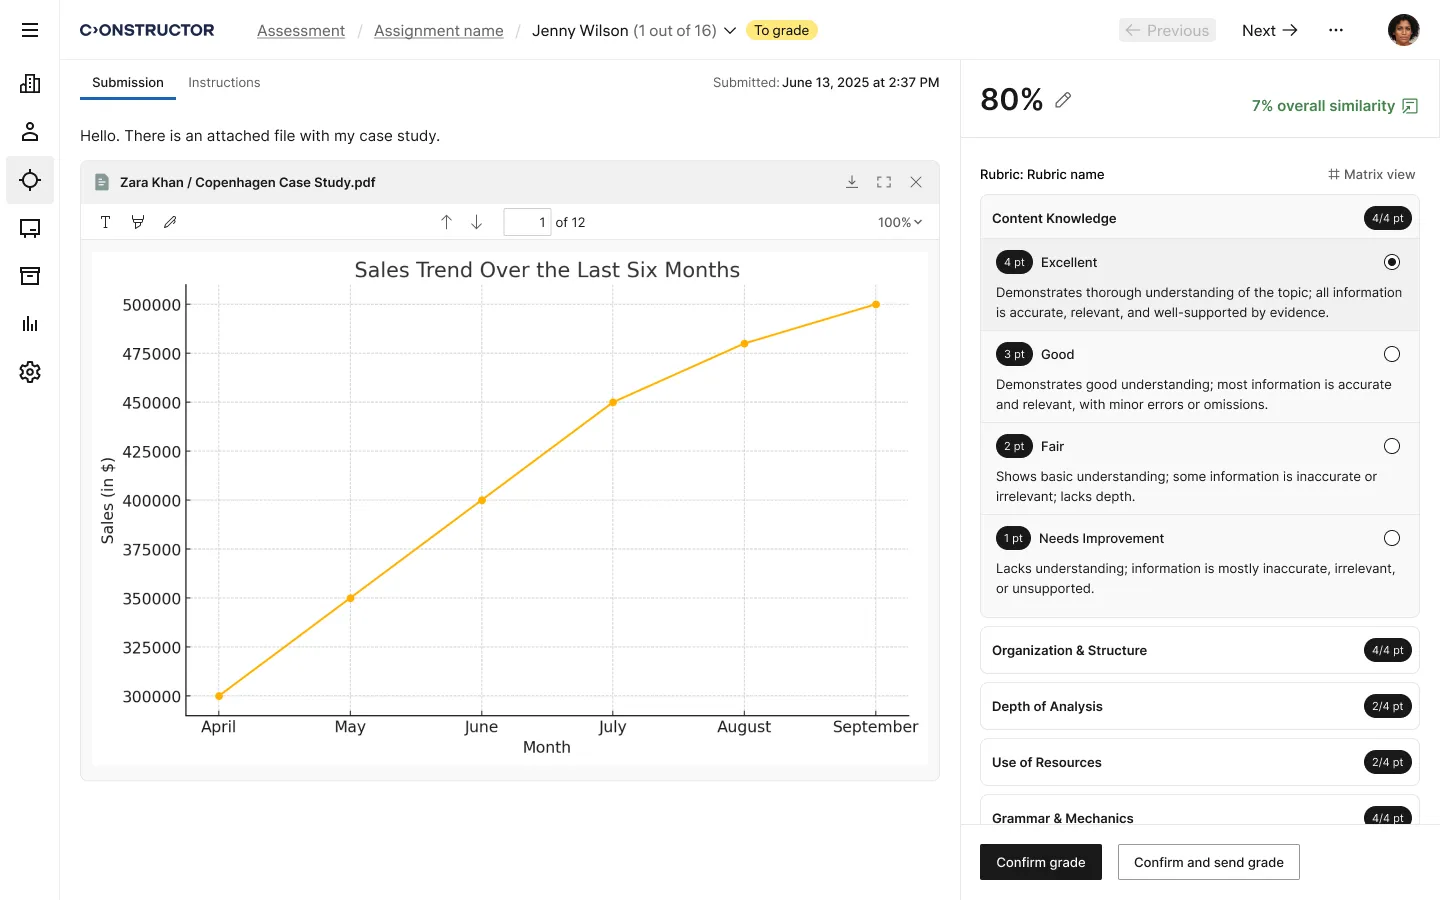Switch to the Instructions tab

coord(224,82)
